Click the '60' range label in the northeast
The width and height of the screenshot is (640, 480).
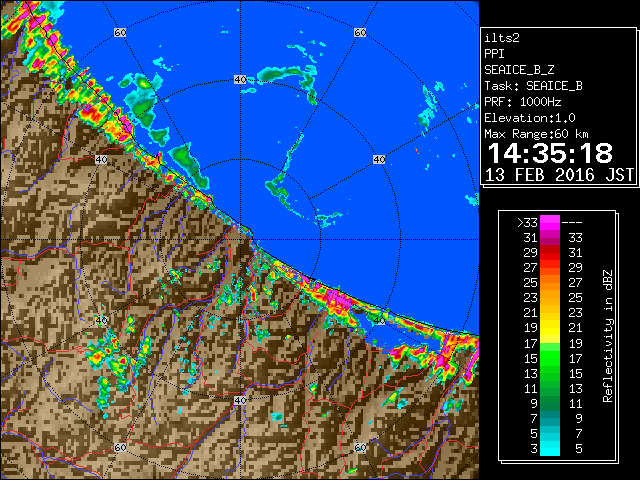[360, 32]
